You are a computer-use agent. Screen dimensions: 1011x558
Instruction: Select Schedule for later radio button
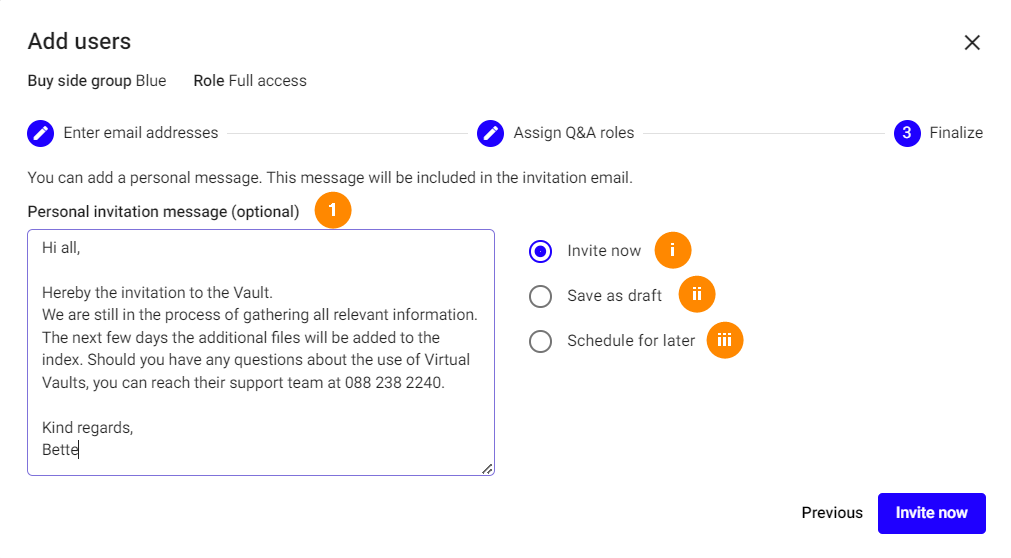click(x=540, y=341)
